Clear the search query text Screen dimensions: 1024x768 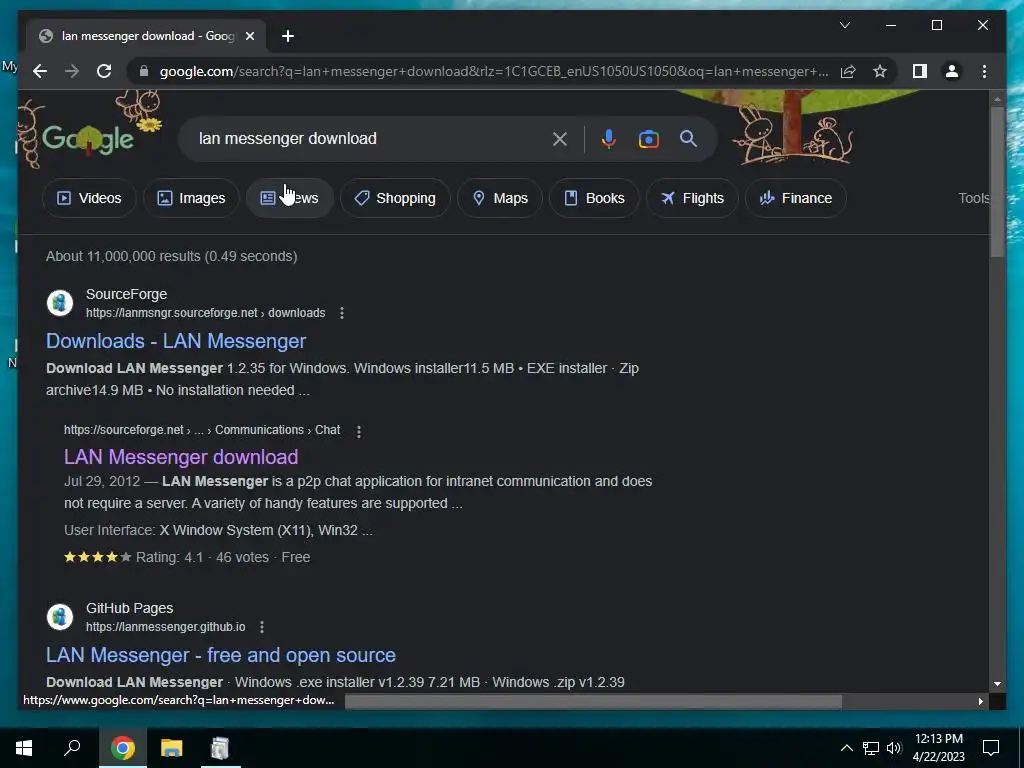(560, 138)
